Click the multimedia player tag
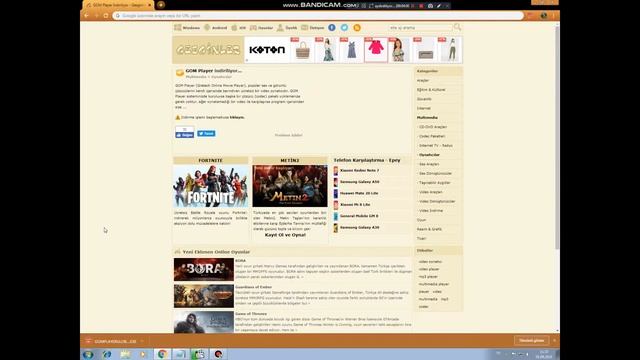This screenshot has height=360, width=640. [x=433, y=284]
